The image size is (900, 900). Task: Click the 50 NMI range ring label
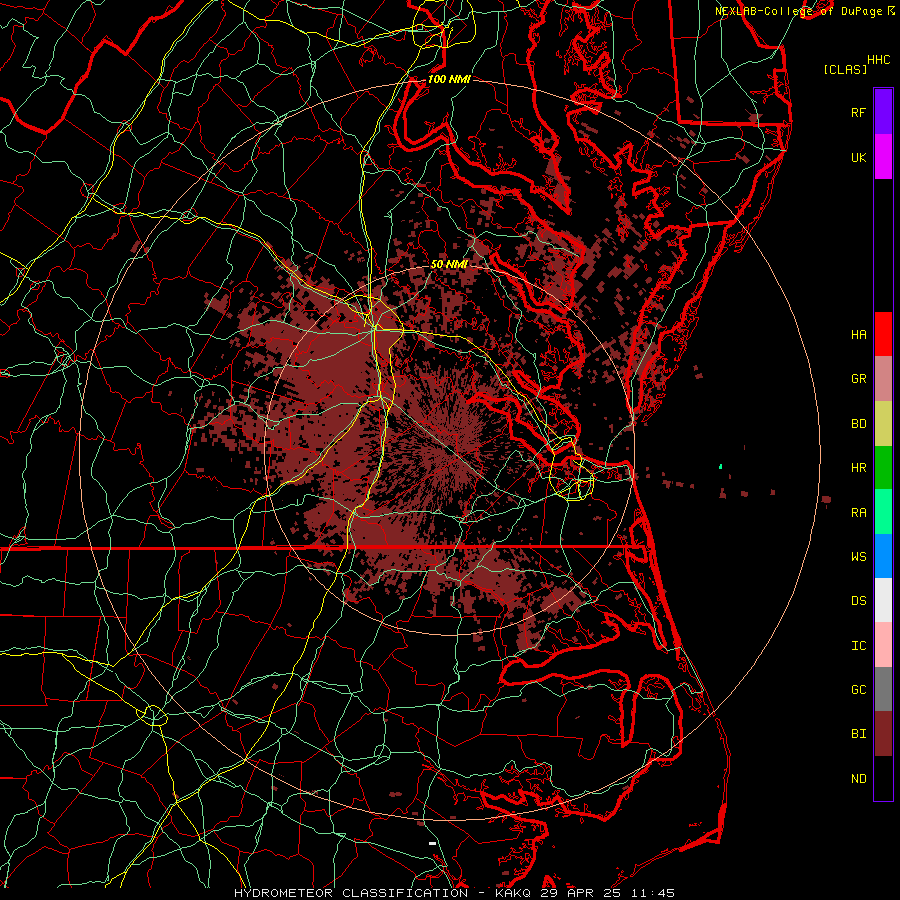(x=449, y=264)
